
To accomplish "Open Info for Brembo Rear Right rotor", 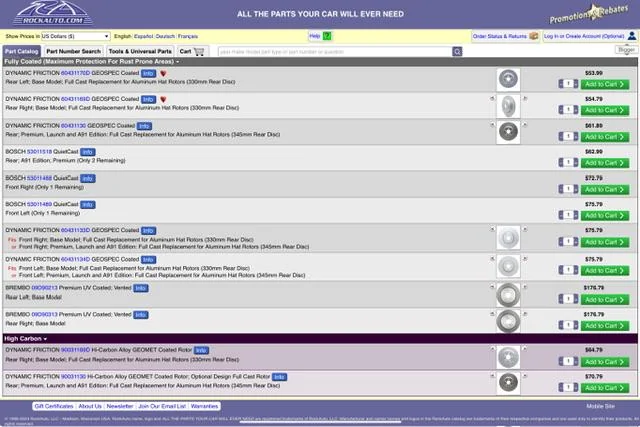I will 140,315.
